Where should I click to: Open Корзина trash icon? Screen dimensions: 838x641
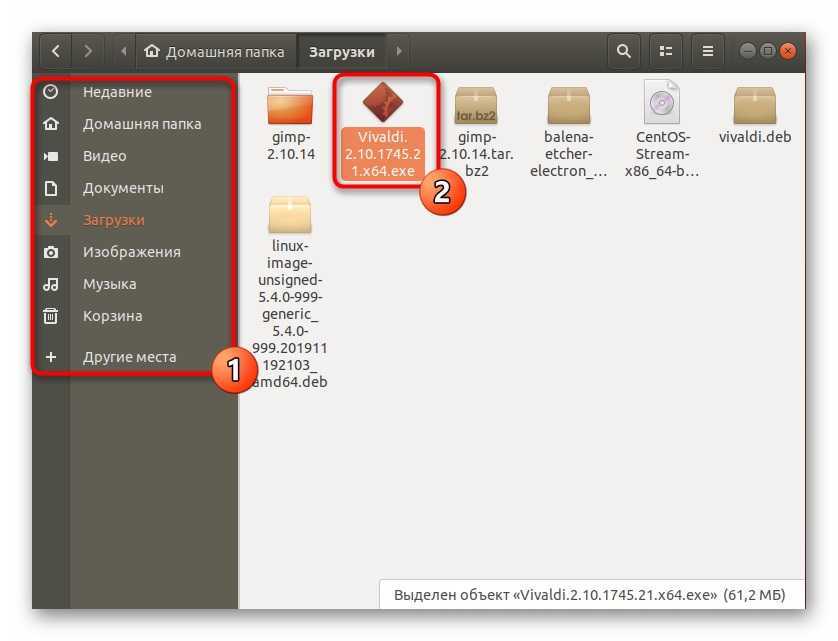(51, 316)
